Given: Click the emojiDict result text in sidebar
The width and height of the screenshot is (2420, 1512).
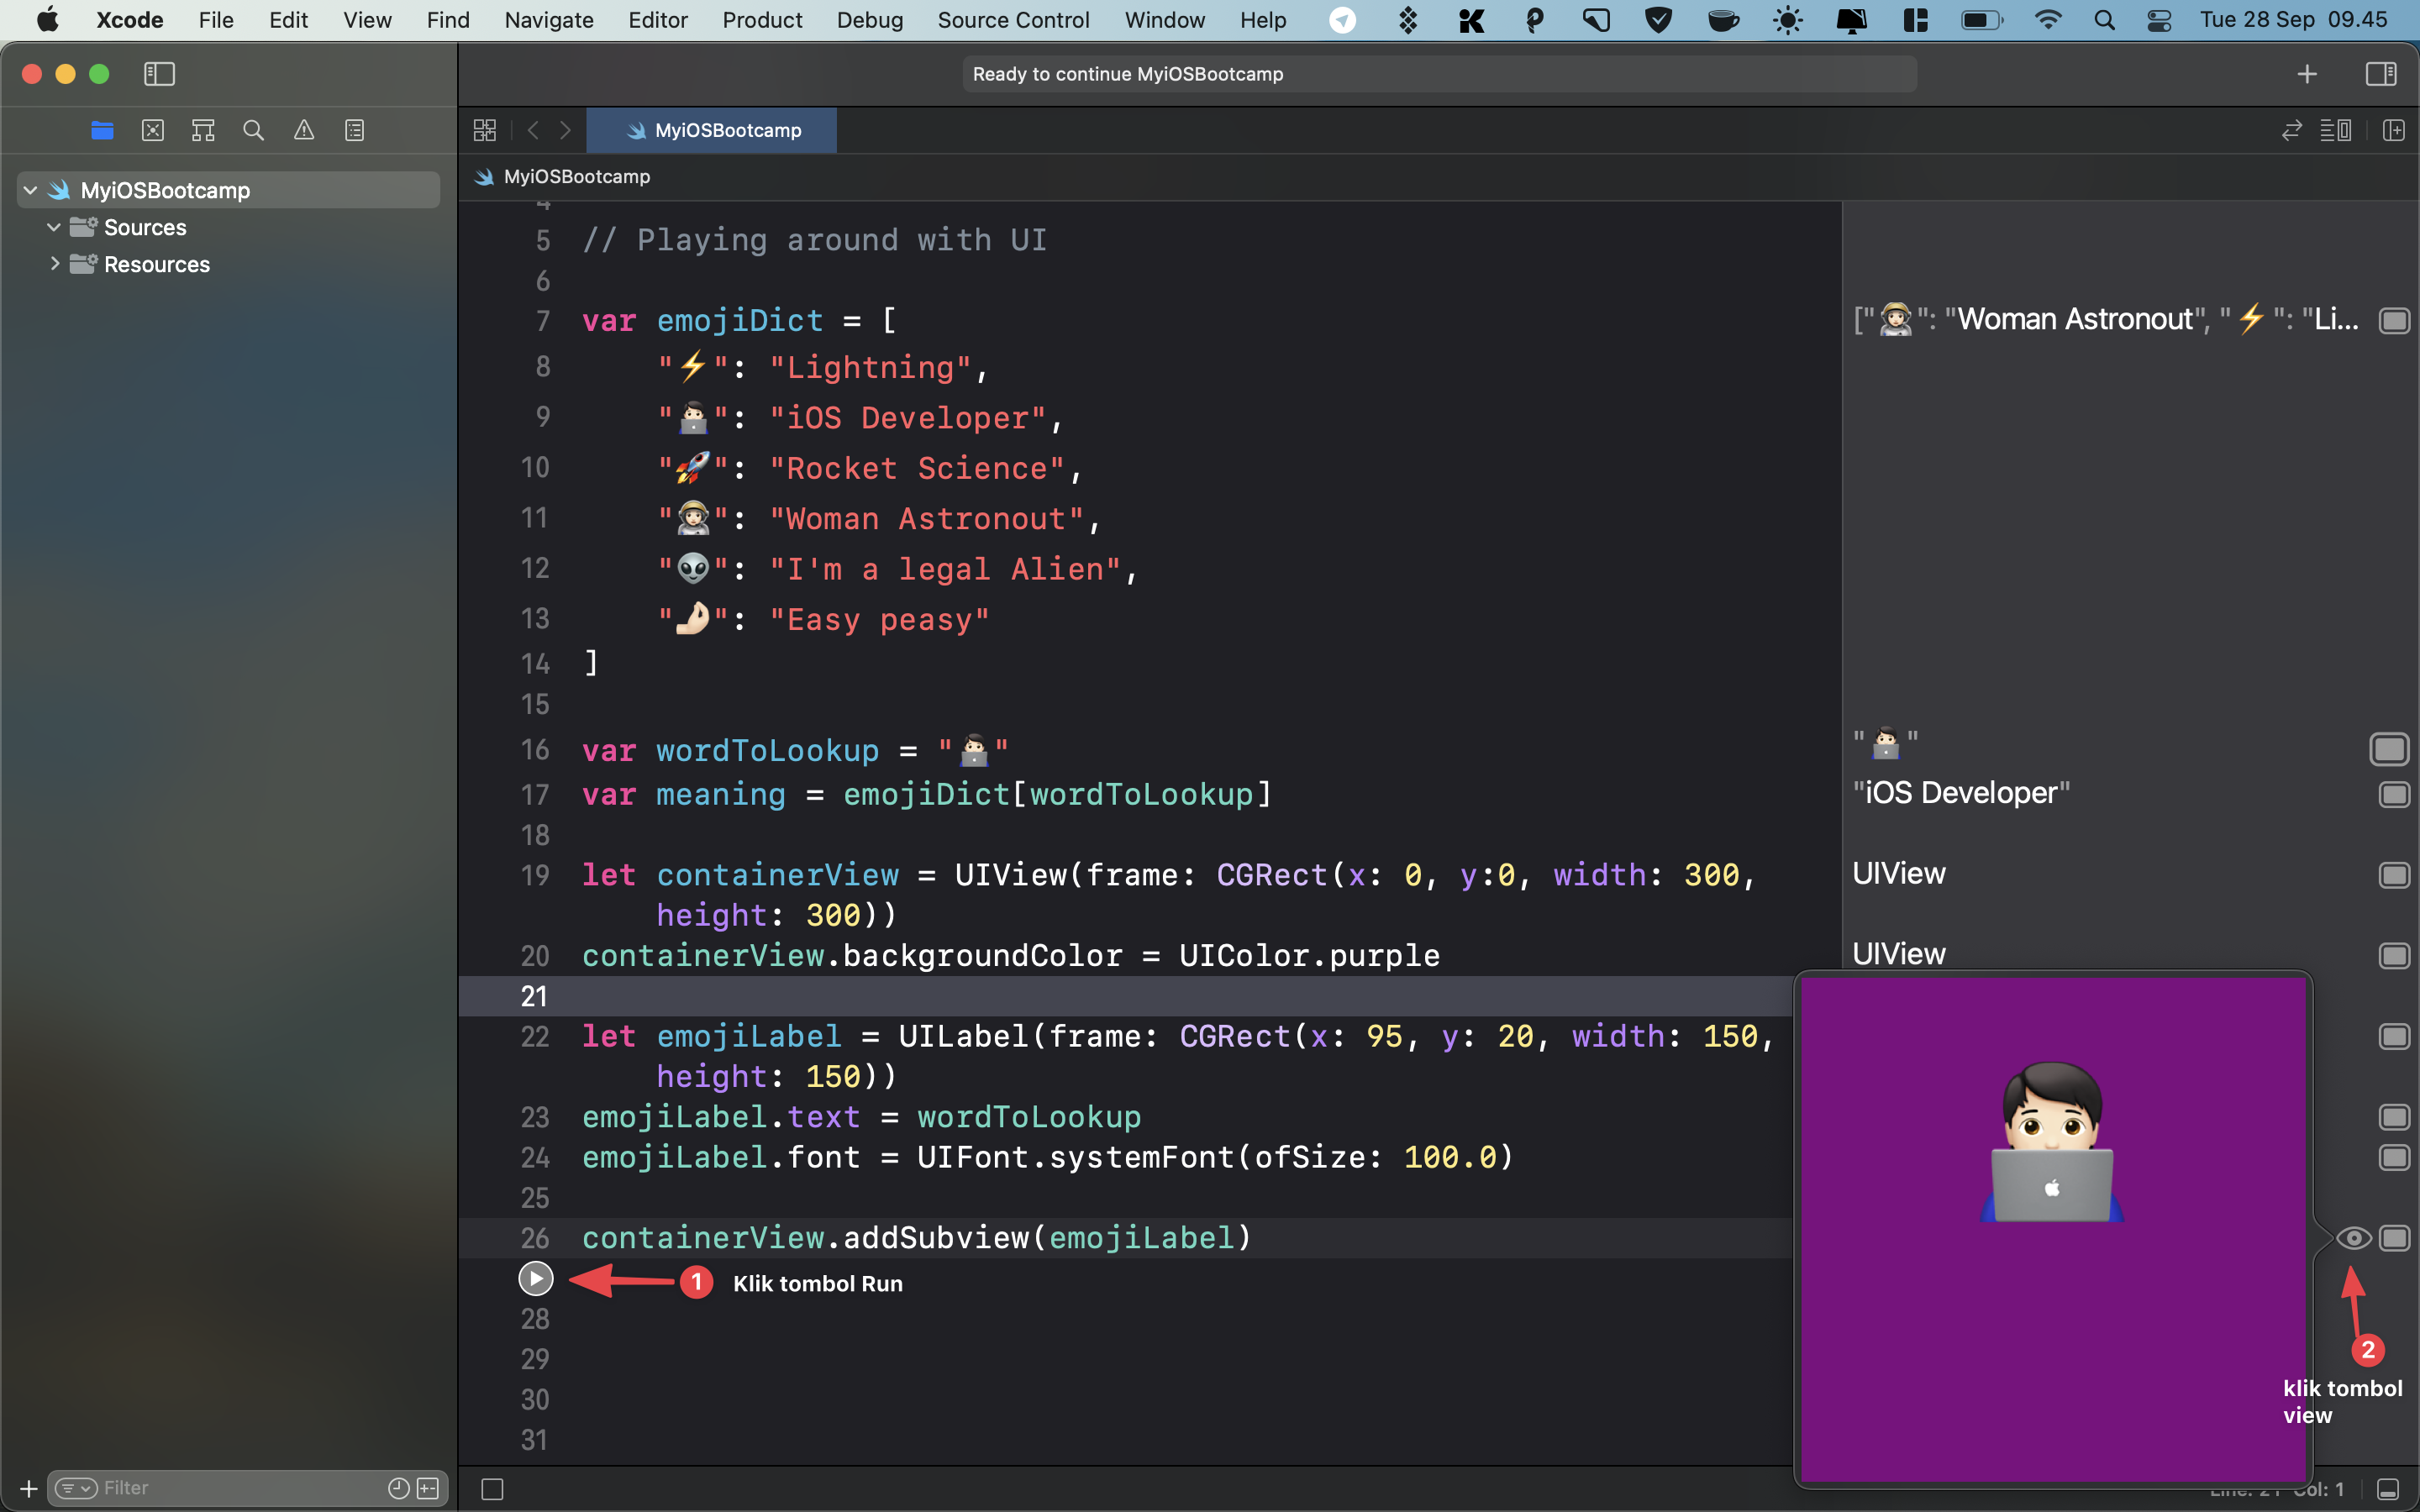Looking at the screenshot, I should [2106, 320].
